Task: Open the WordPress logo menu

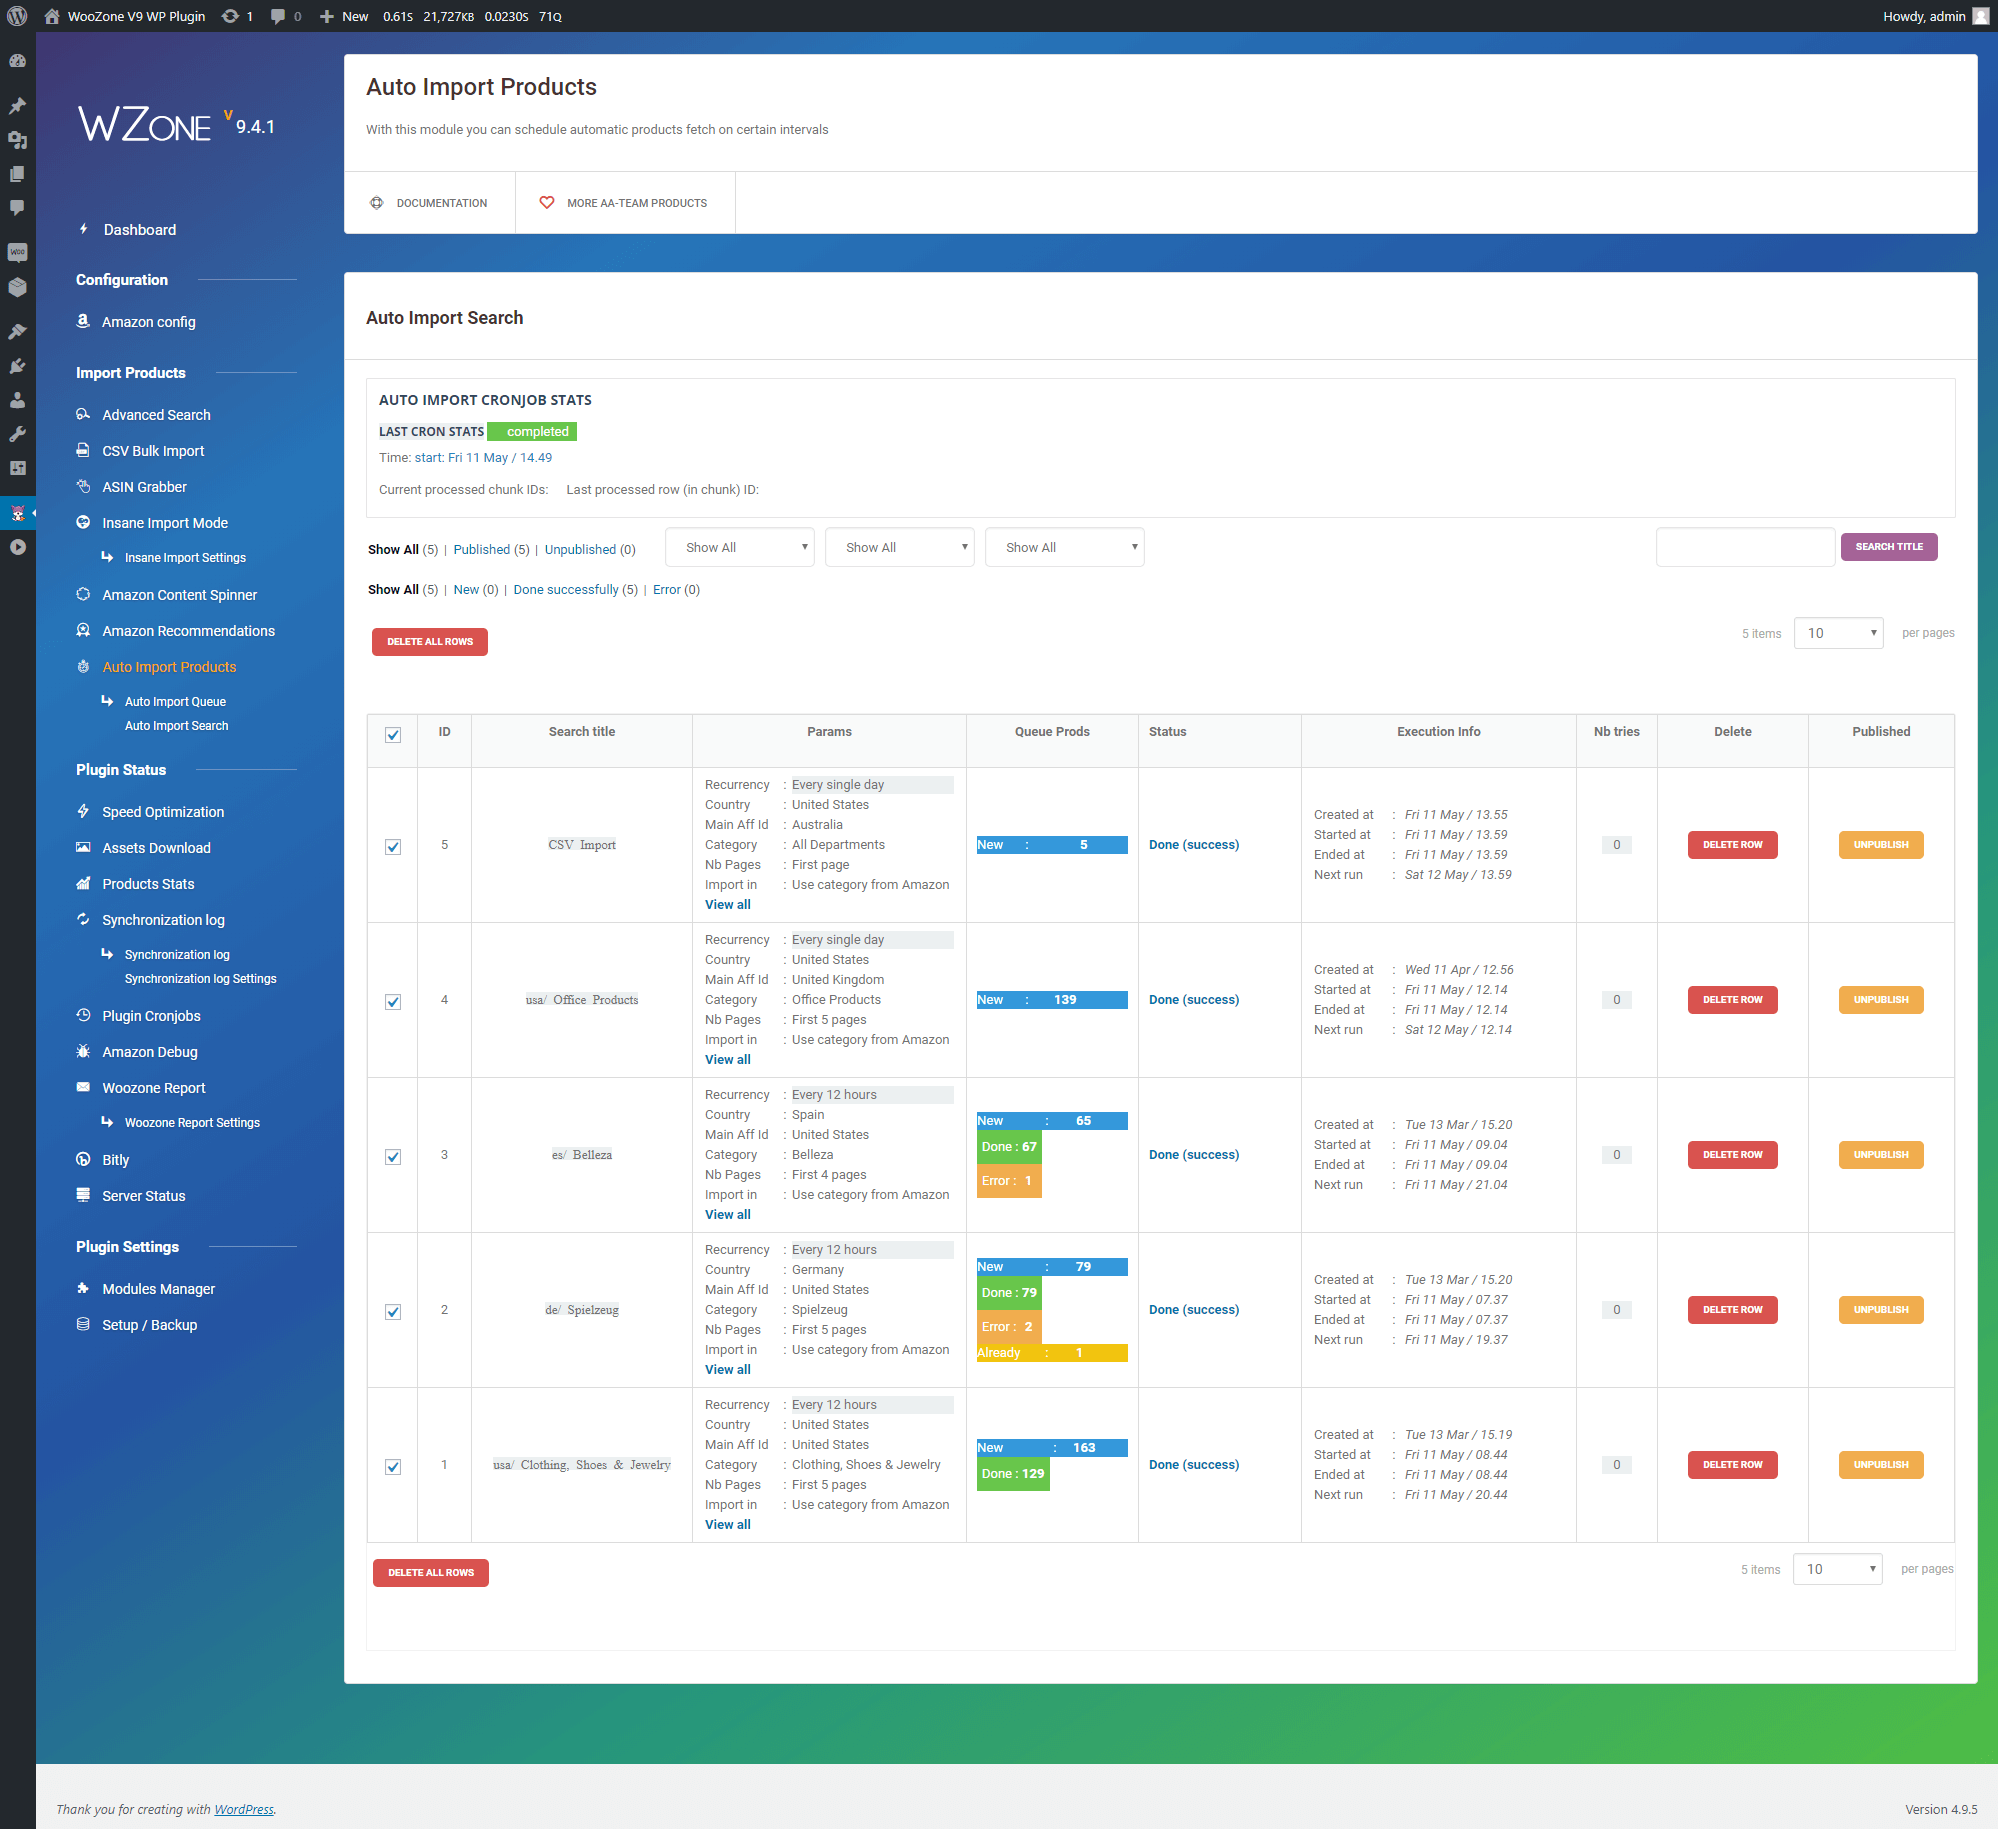Action: [17, 16]
